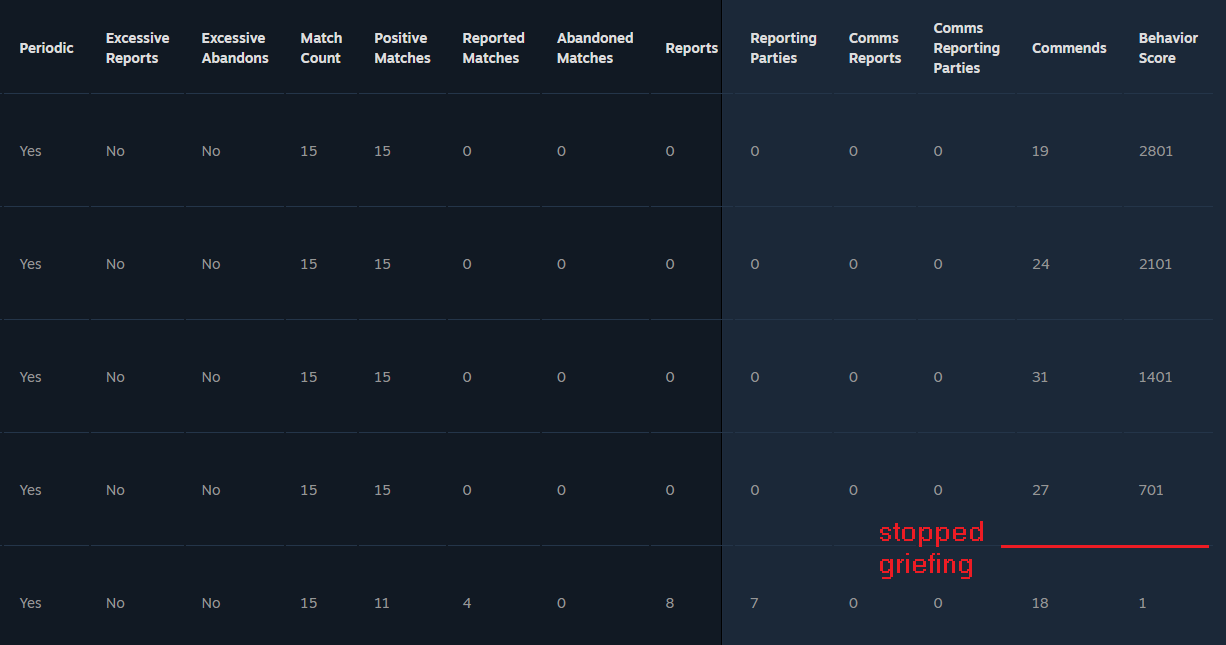Click the reported matches value 4
The image size is (1226, 645).
tap(467, 603)
